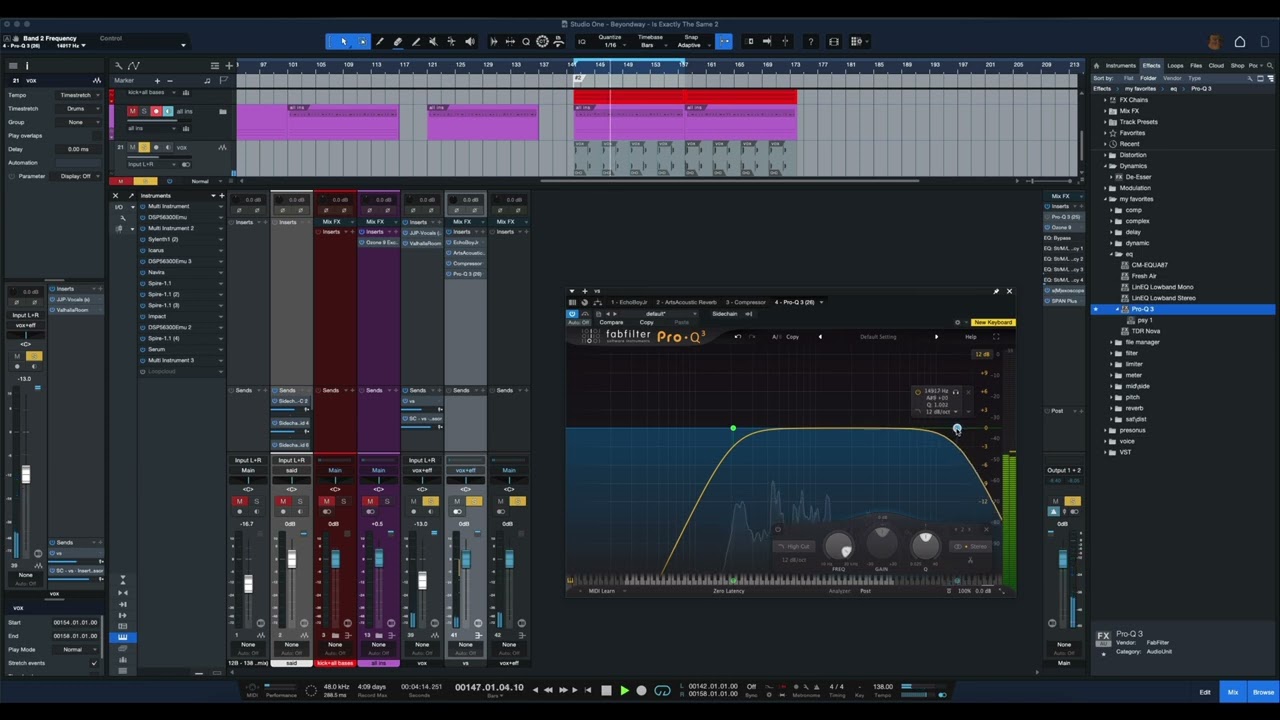
Task: Click the Stop transport button
Action: click(606, 690)
